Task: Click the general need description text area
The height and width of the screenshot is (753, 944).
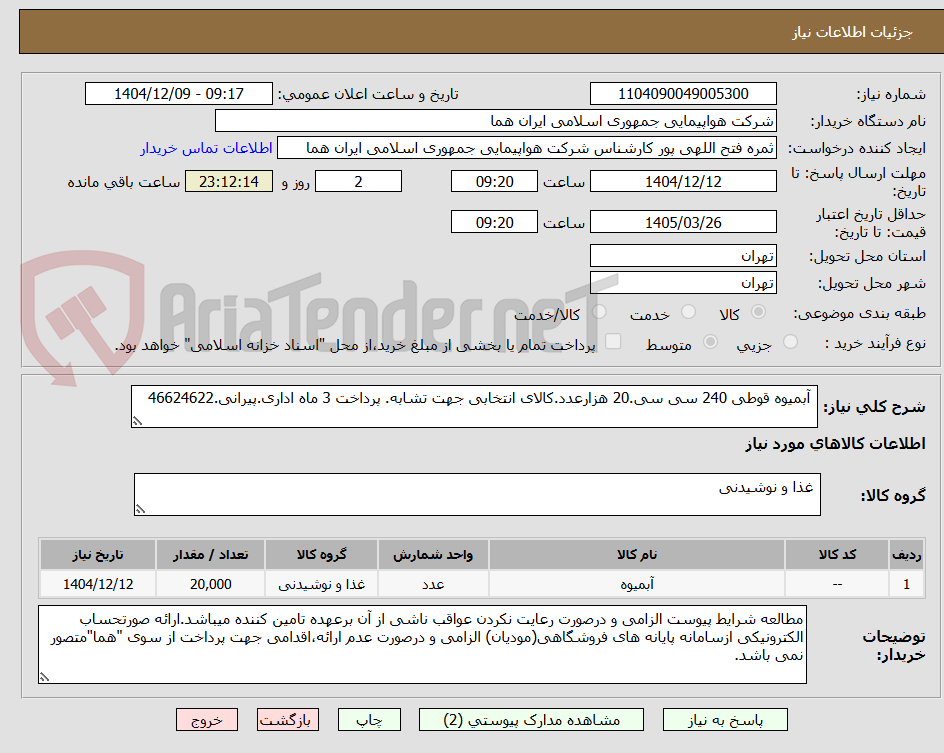Action: pos(474,407)
